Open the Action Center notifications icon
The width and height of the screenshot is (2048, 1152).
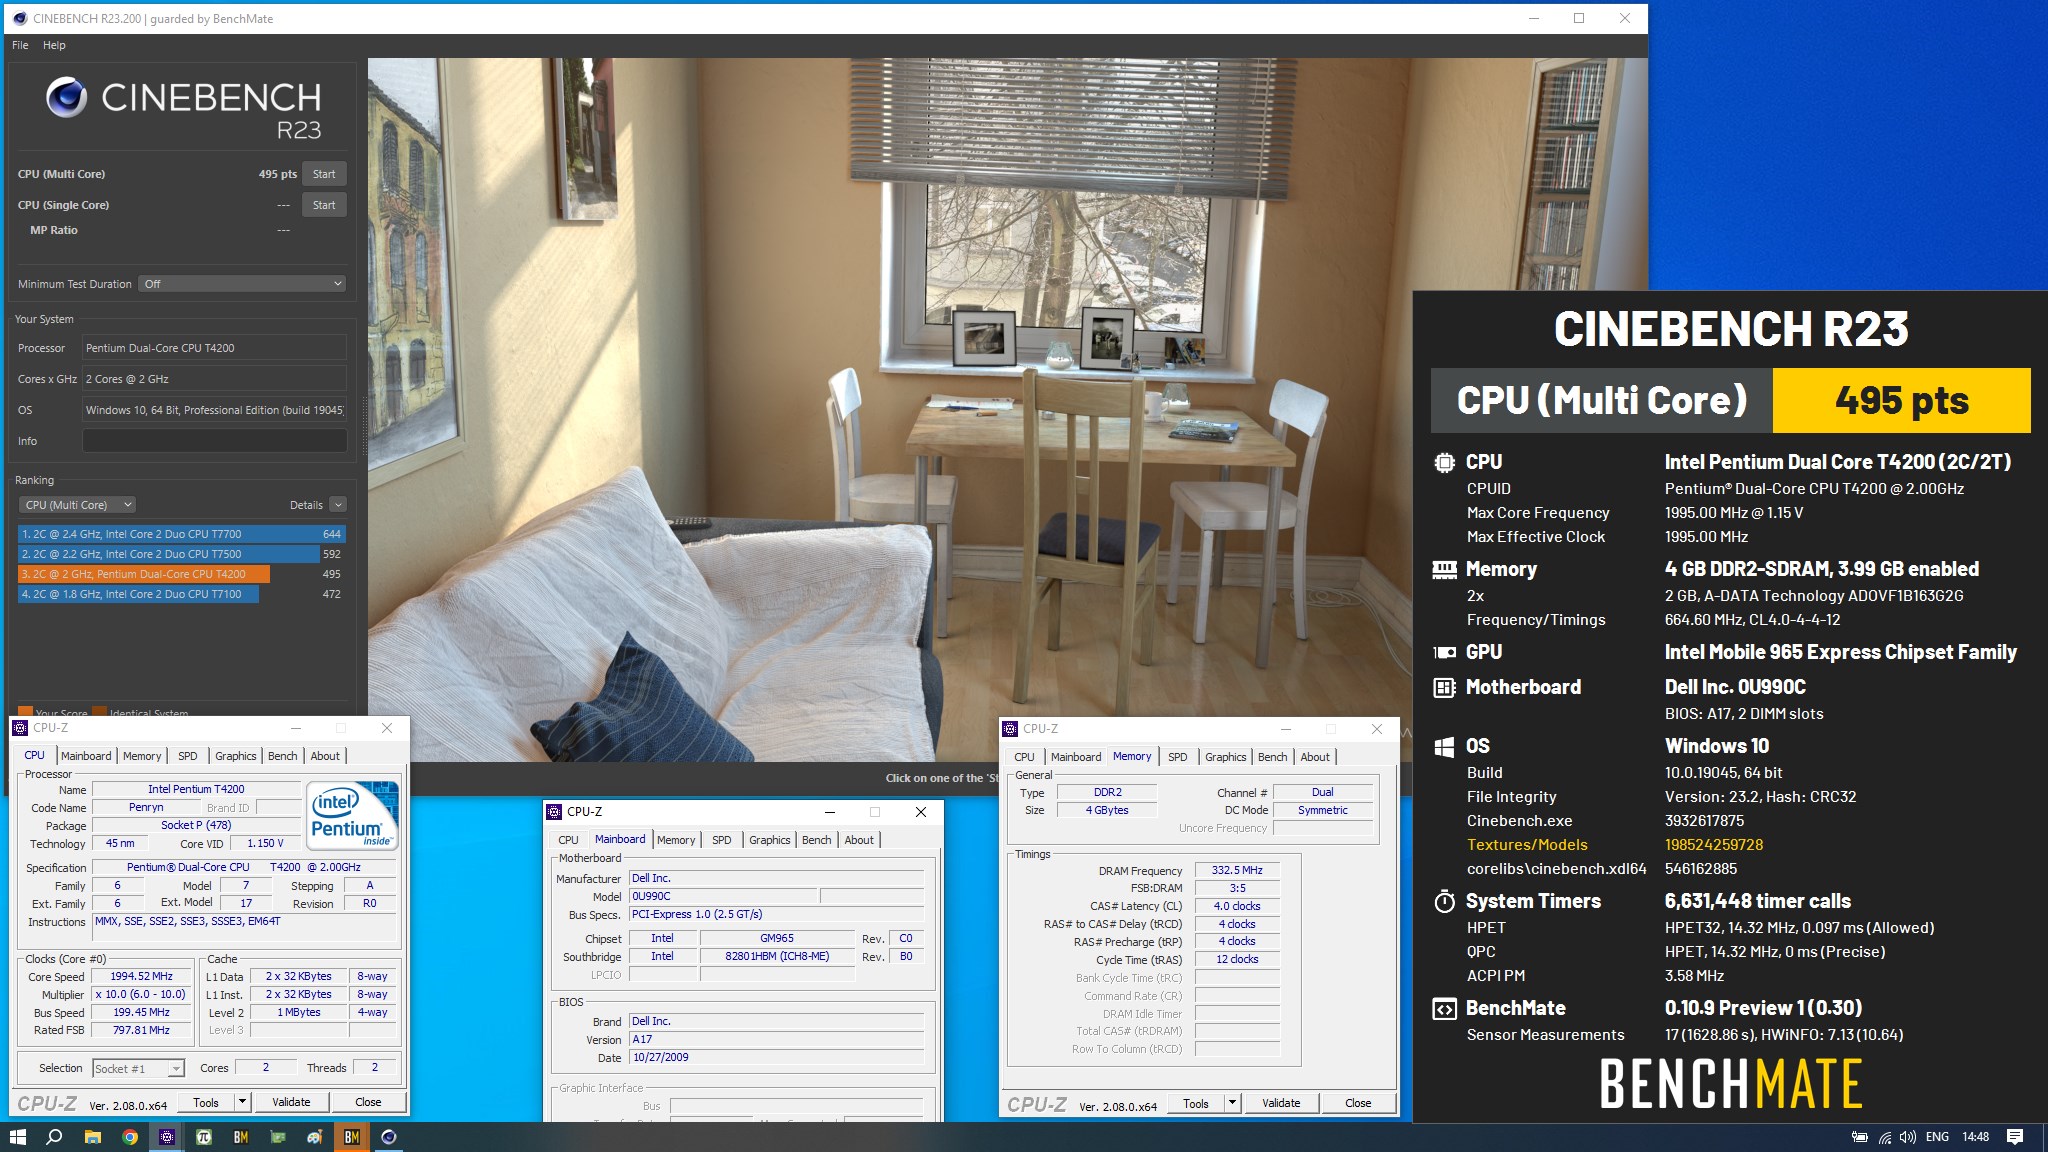pyautogui.click(x=2015, y=1137)
